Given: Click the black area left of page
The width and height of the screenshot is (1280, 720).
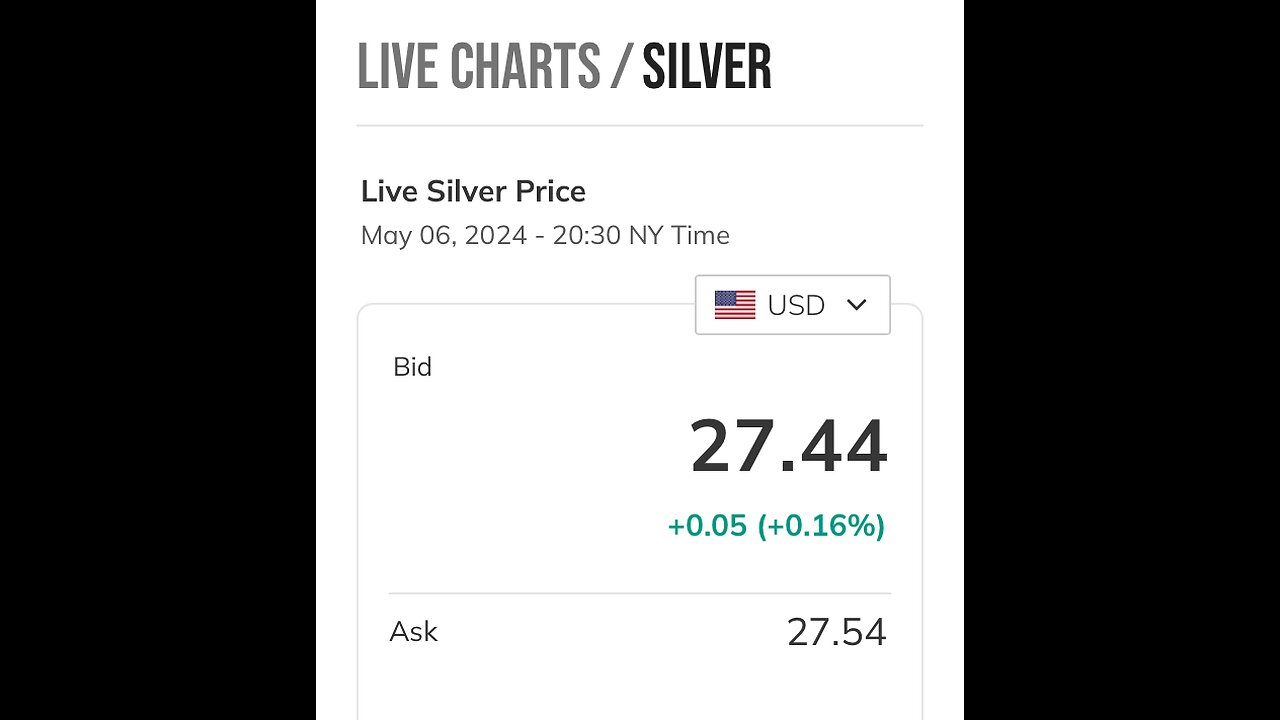Looking at the screenshot, I should coord(158,360).
